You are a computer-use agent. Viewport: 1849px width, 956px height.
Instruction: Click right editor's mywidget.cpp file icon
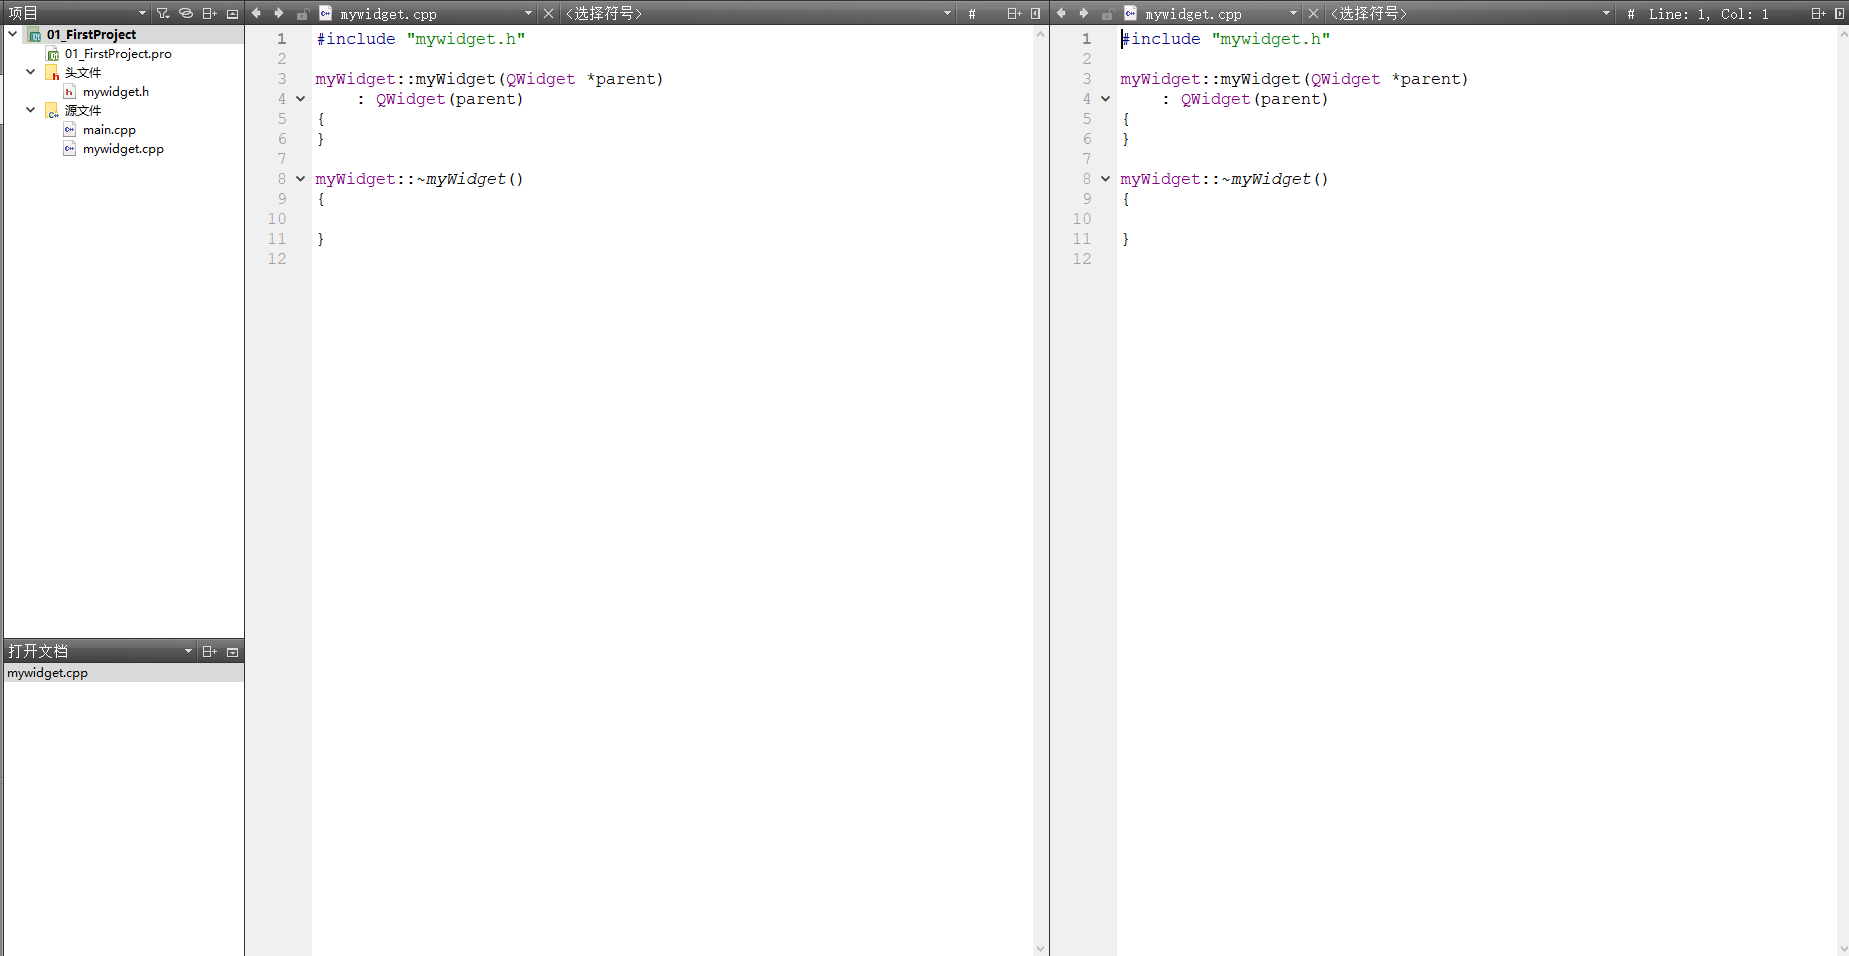[x=1131, y=13]
